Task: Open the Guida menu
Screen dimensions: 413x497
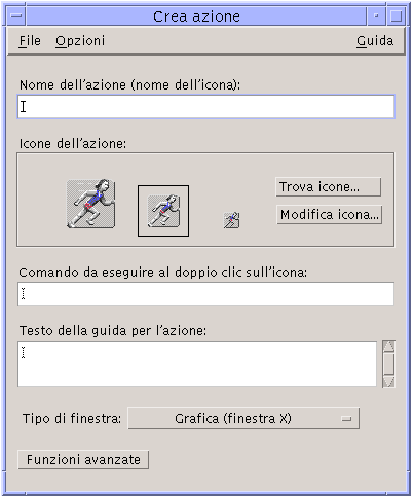Action: tap(375, 41)
